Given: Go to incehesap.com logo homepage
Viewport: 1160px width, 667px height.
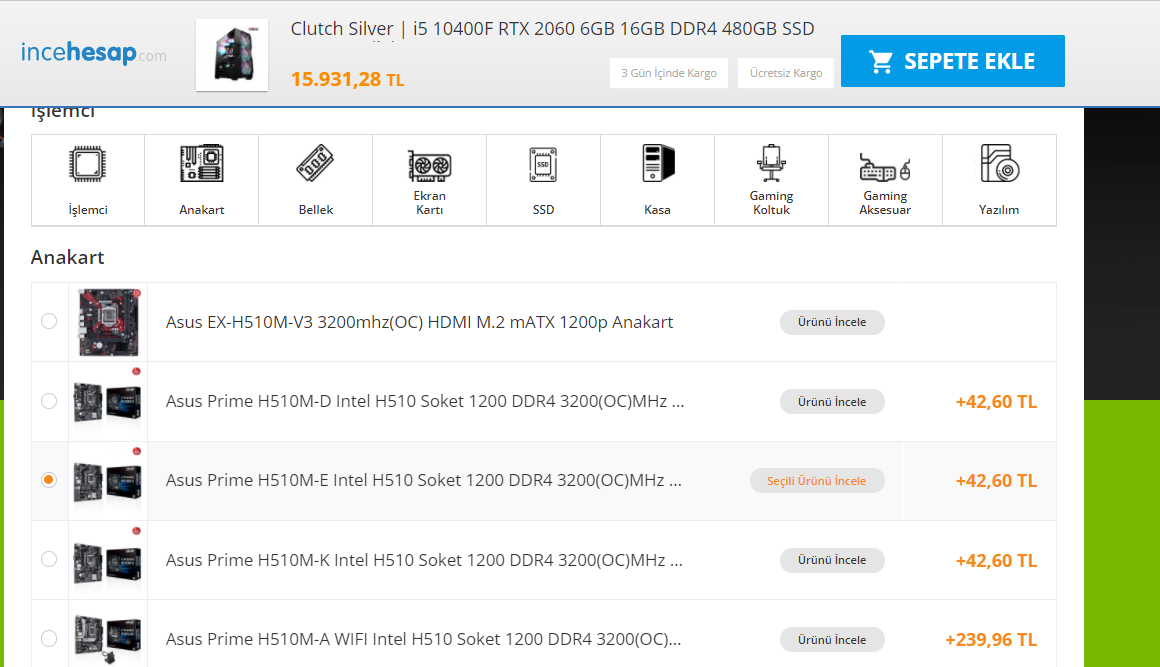Looking at the screenshot, I should coord(94,53).
